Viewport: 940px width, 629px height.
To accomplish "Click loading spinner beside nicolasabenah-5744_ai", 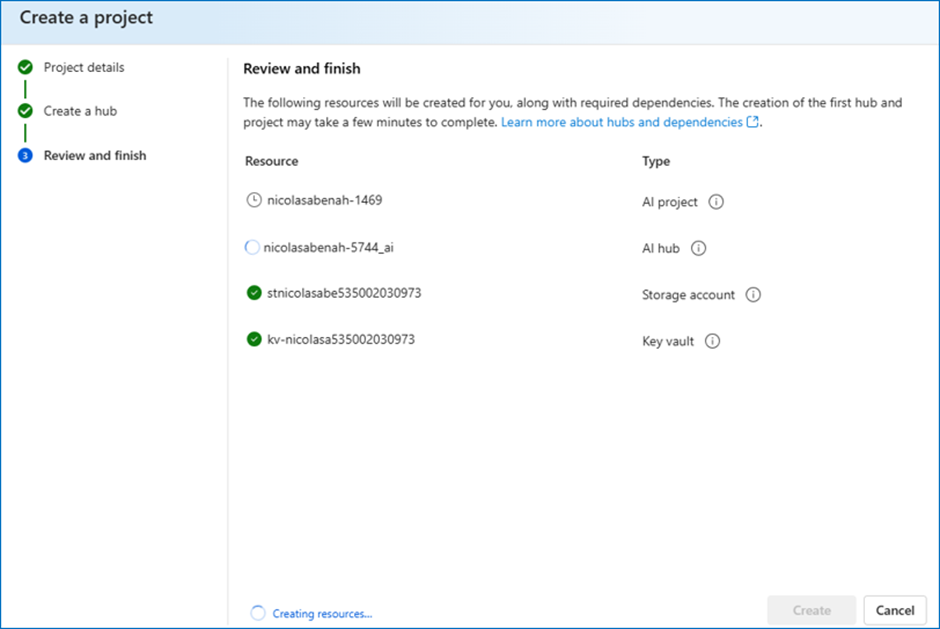I will coord(252,247).
